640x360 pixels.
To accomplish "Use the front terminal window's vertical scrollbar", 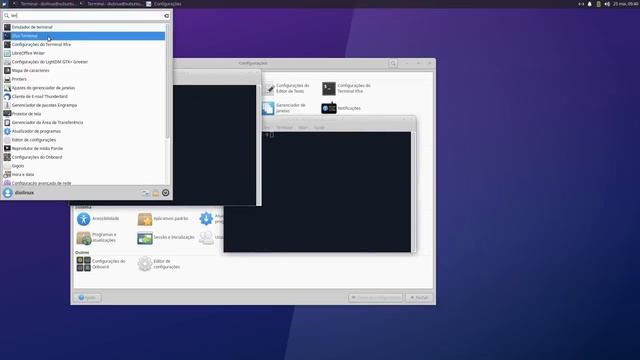I will tap(413, 192).
